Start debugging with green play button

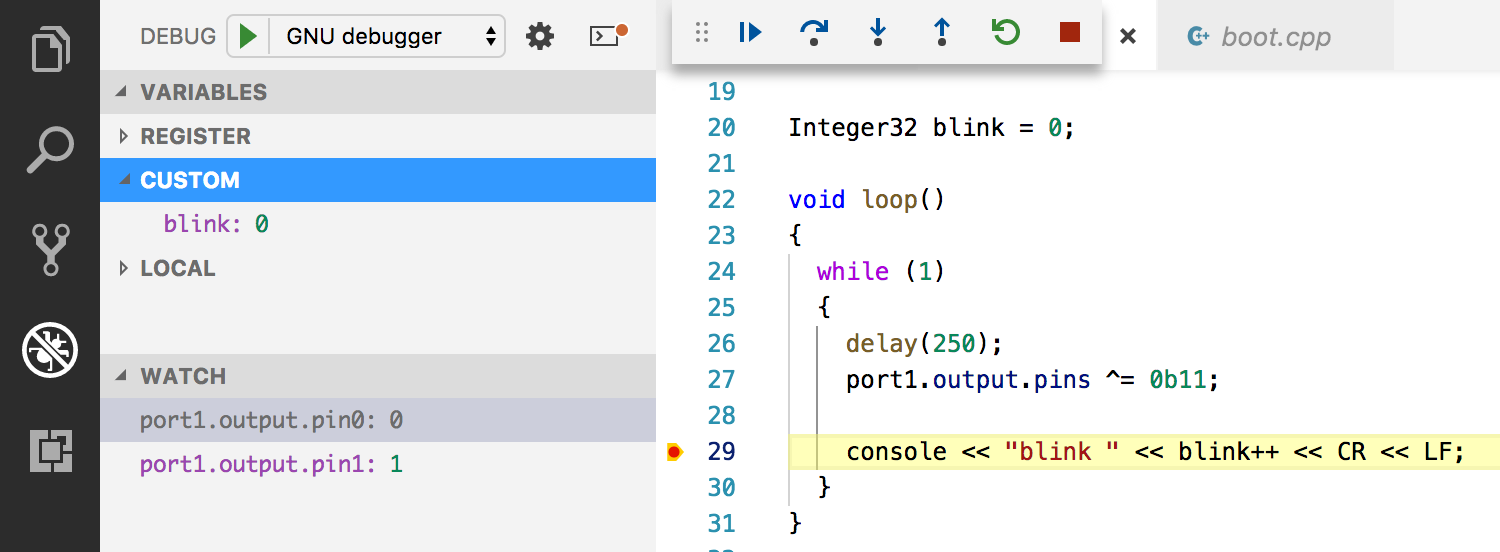(x=249, y=37)
